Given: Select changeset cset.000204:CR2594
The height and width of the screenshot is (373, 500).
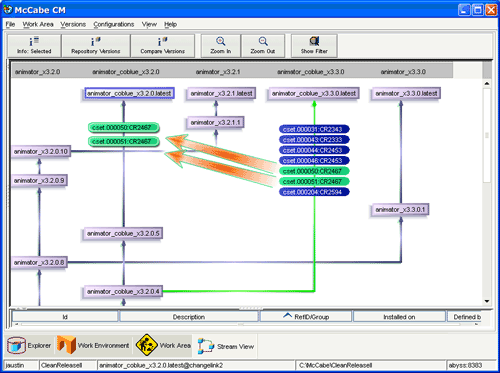Looking at the screenshot, I should click(x=314, y=192).
